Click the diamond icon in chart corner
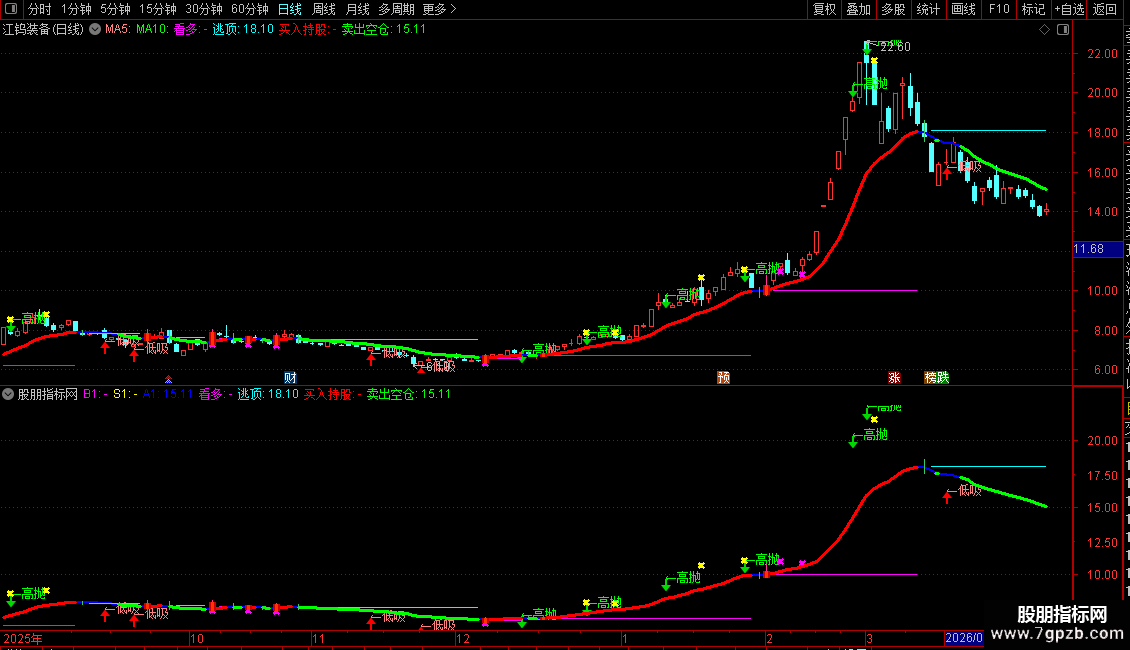The image size is (1130, 650). pos(1044,30)
